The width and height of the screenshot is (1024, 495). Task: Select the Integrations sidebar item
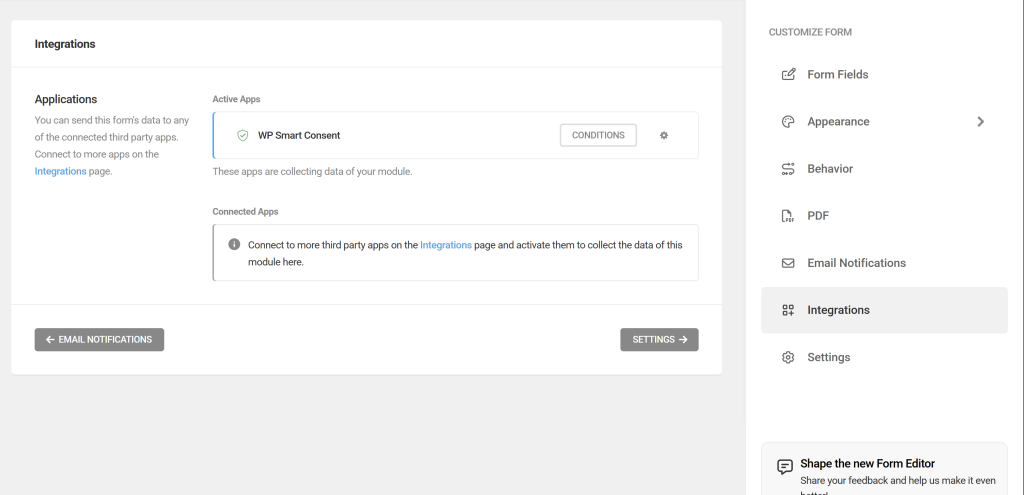(x=884, y=310)
